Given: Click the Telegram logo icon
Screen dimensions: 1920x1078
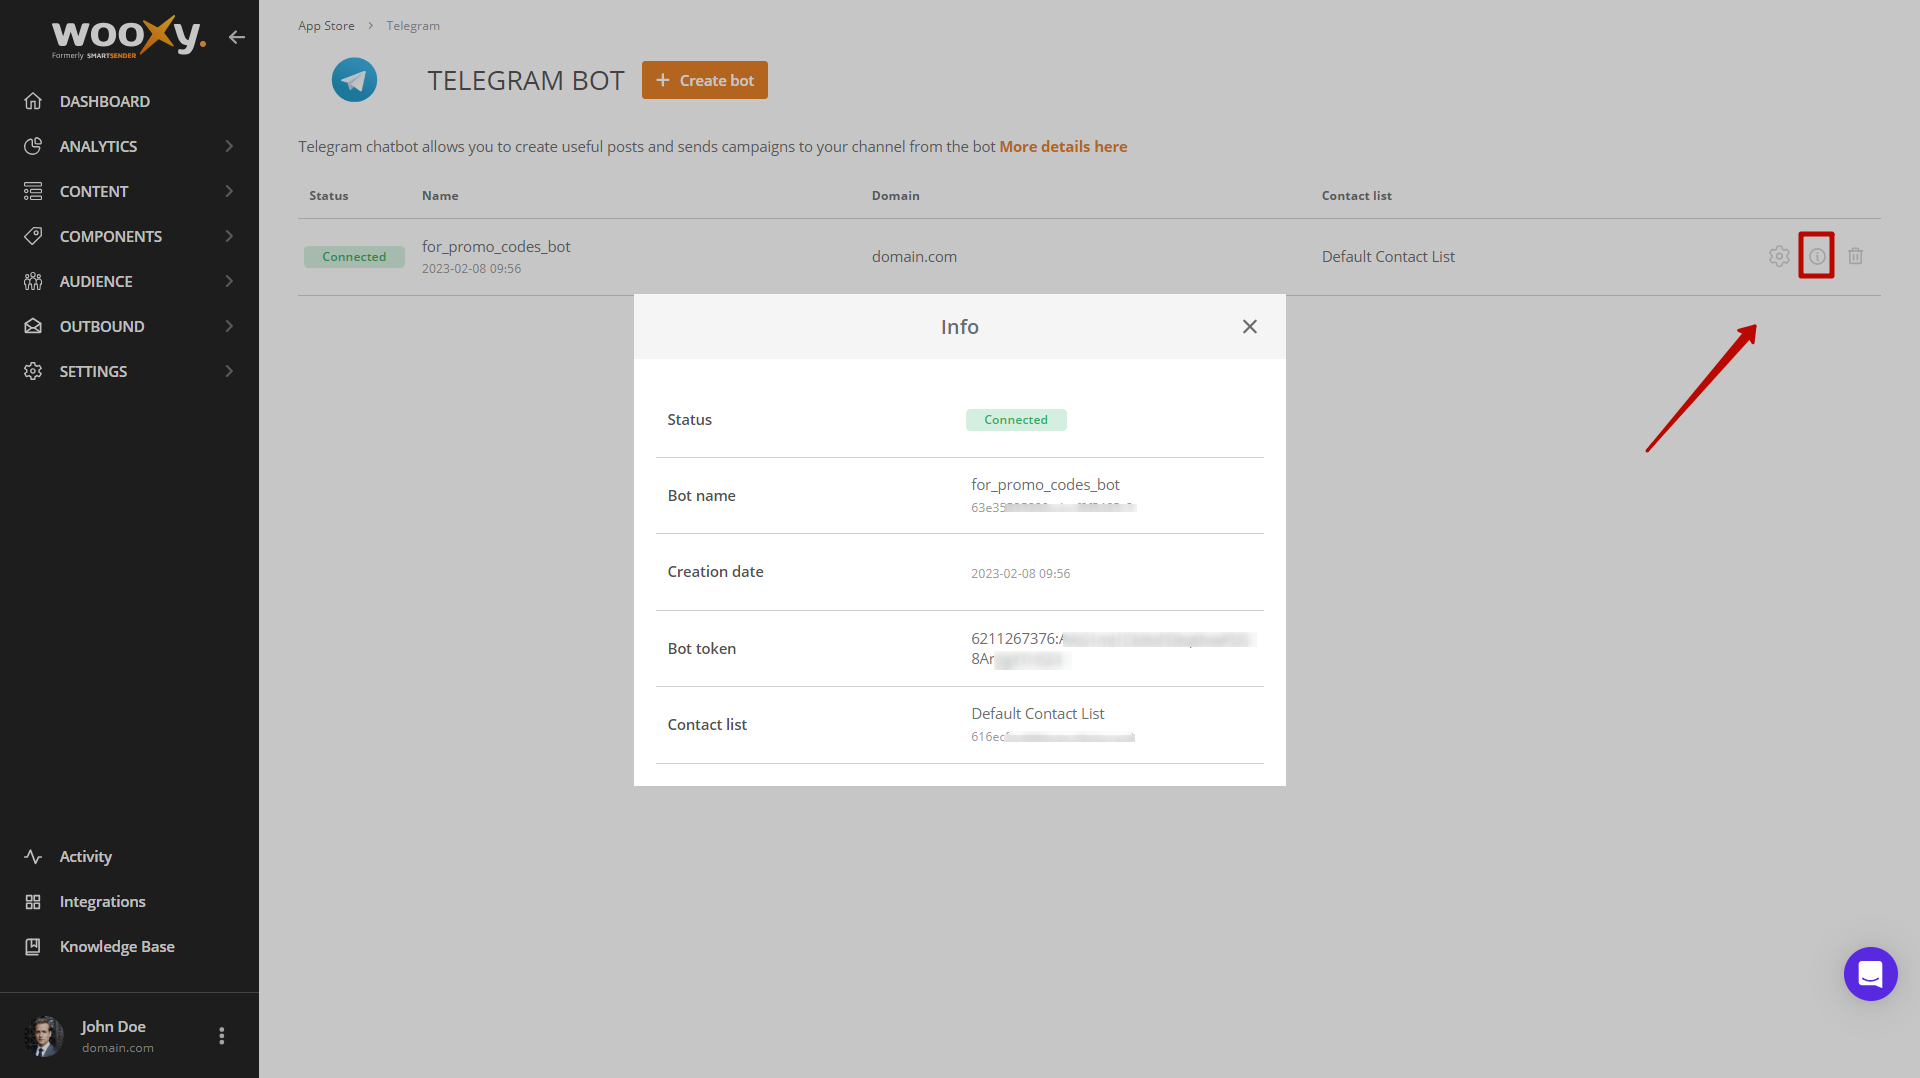Looking at the screenshot, I should [x=354, y=80].
